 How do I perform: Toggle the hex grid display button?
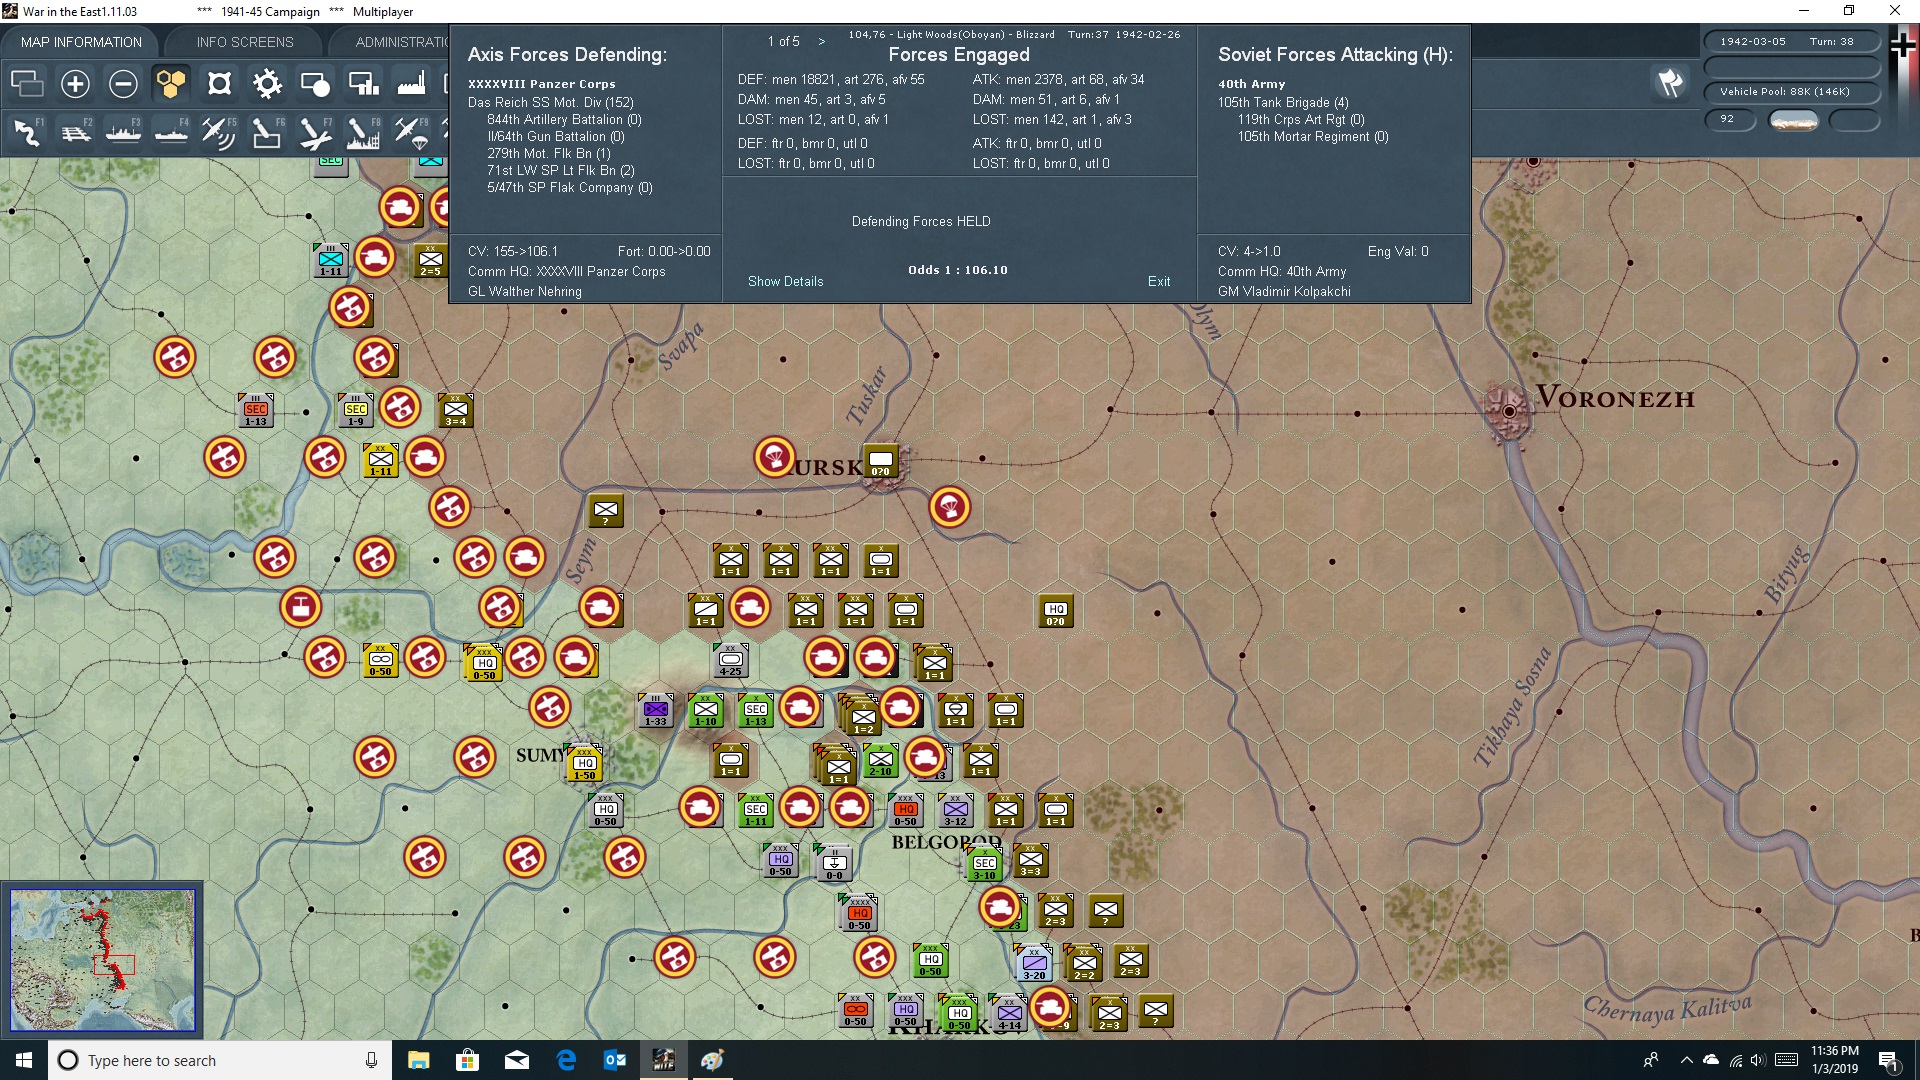click(171, 84)
